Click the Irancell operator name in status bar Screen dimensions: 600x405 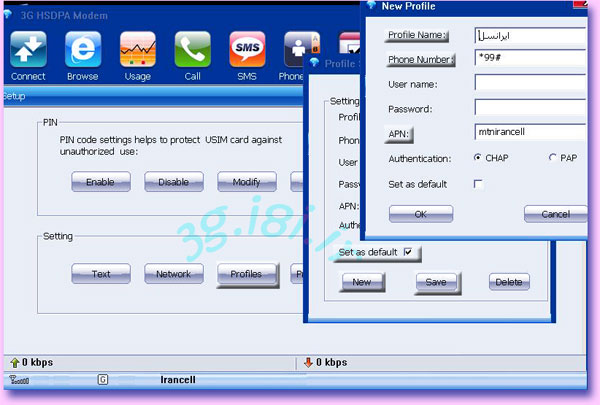click(178, 380)
